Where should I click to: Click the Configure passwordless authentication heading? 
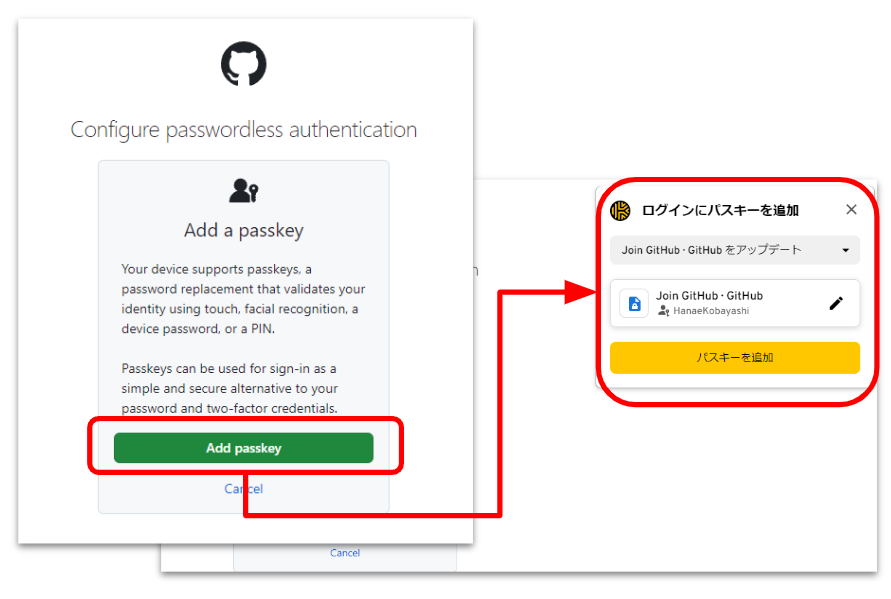click(x=244, y=130)
